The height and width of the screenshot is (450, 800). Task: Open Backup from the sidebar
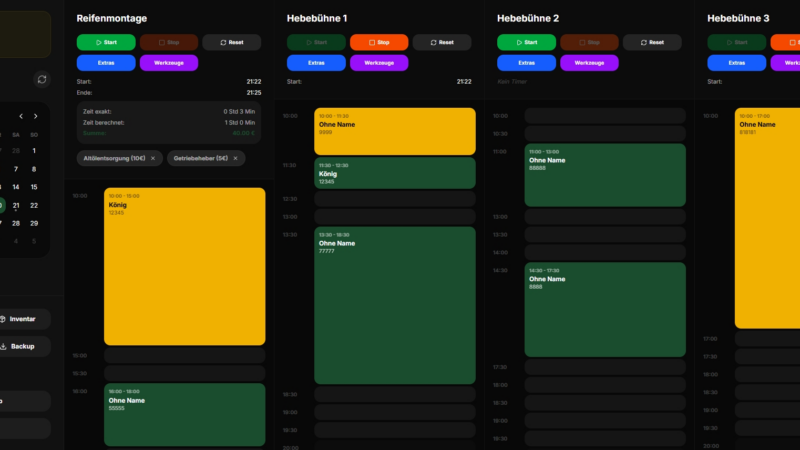coord(24,346)
